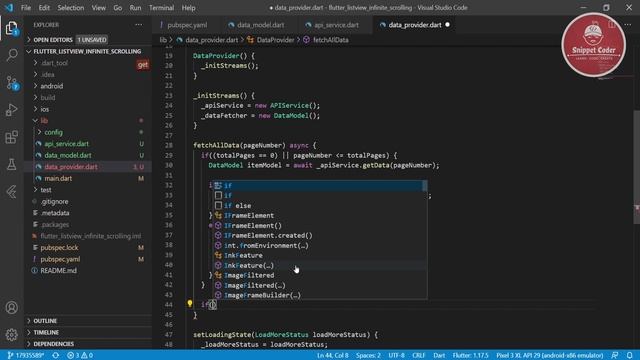640x360 pixels.
Task: Open the Run menu
Action: pyautogui.click(x=135, y=8)
